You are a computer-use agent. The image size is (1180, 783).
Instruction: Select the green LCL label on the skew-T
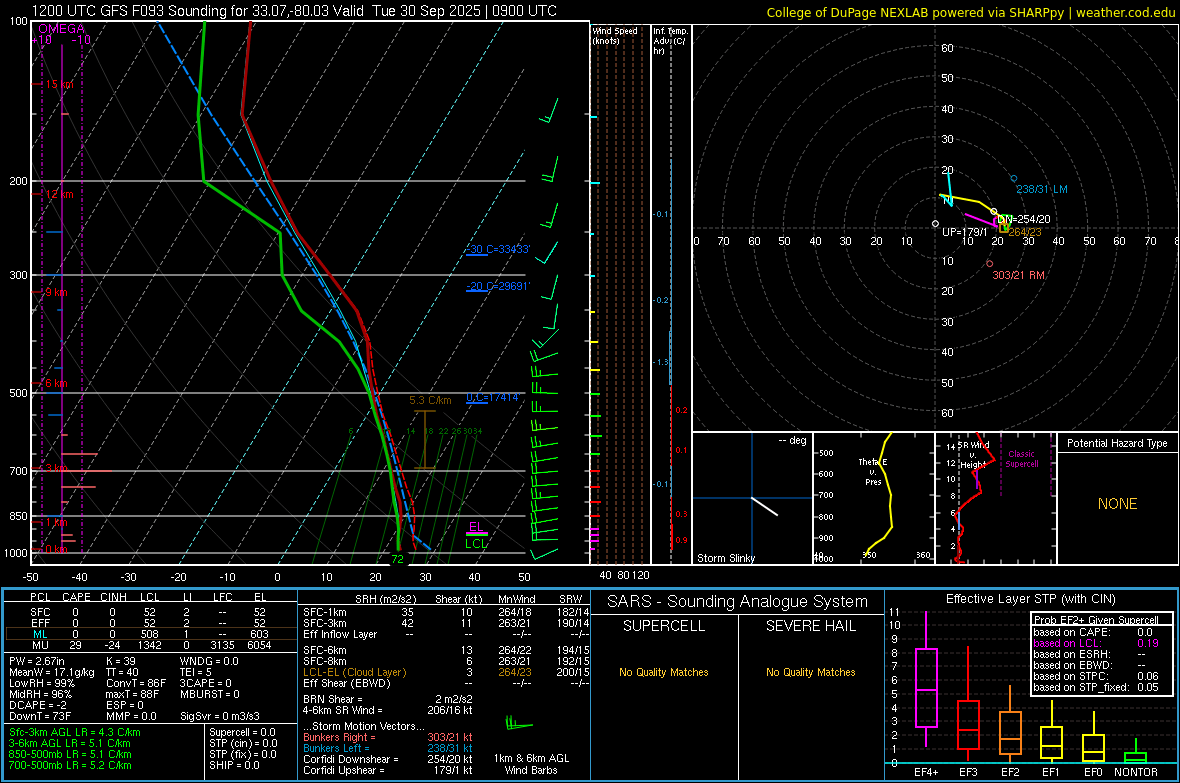(x=476, y=543)
